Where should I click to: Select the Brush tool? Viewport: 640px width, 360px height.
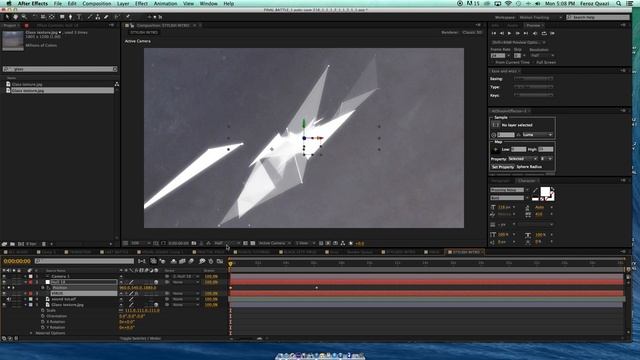(x=89, y=17)
